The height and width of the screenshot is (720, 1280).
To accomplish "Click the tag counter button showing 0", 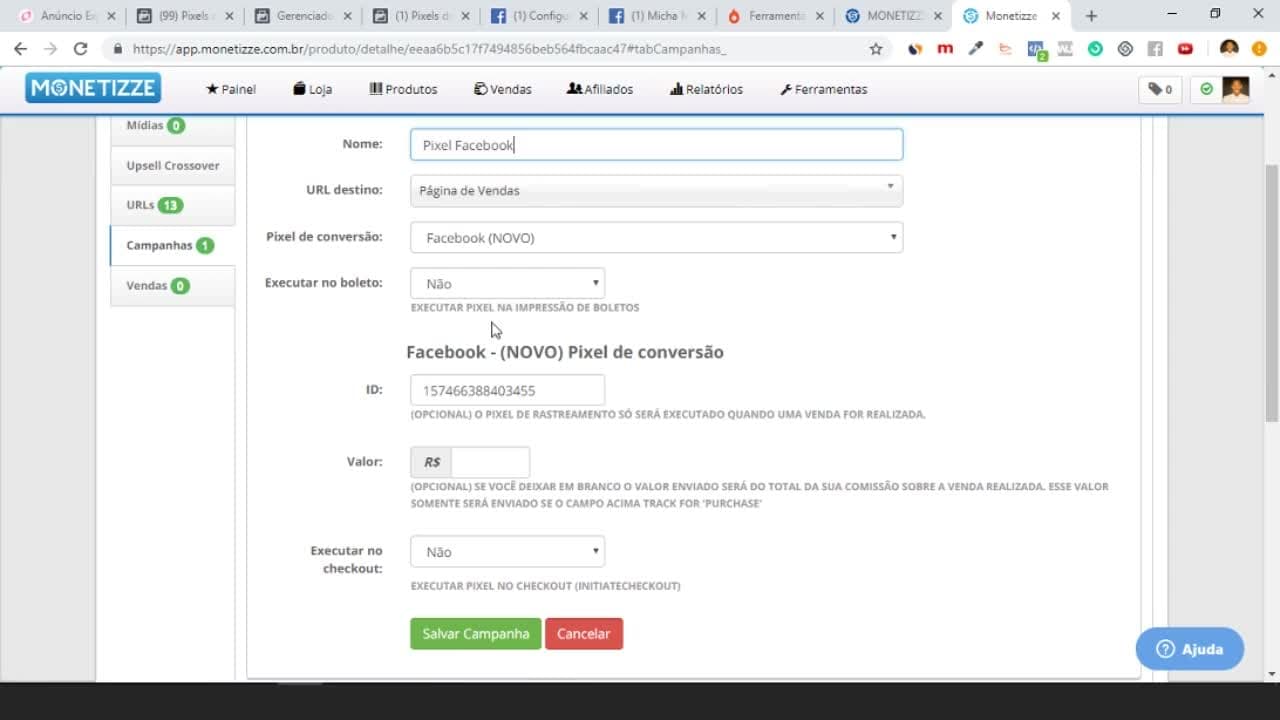I will point(1160,89).
